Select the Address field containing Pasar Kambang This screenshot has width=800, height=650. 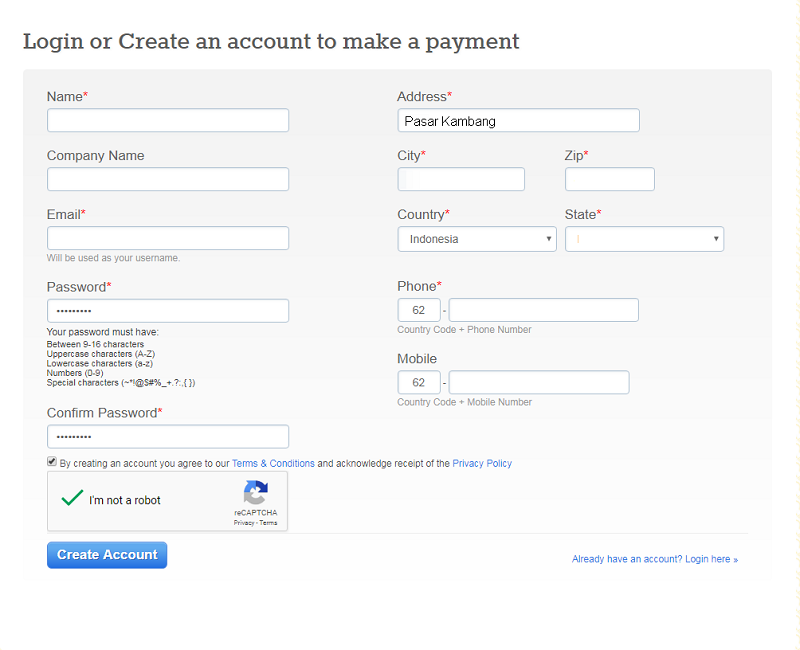(518, 119)
